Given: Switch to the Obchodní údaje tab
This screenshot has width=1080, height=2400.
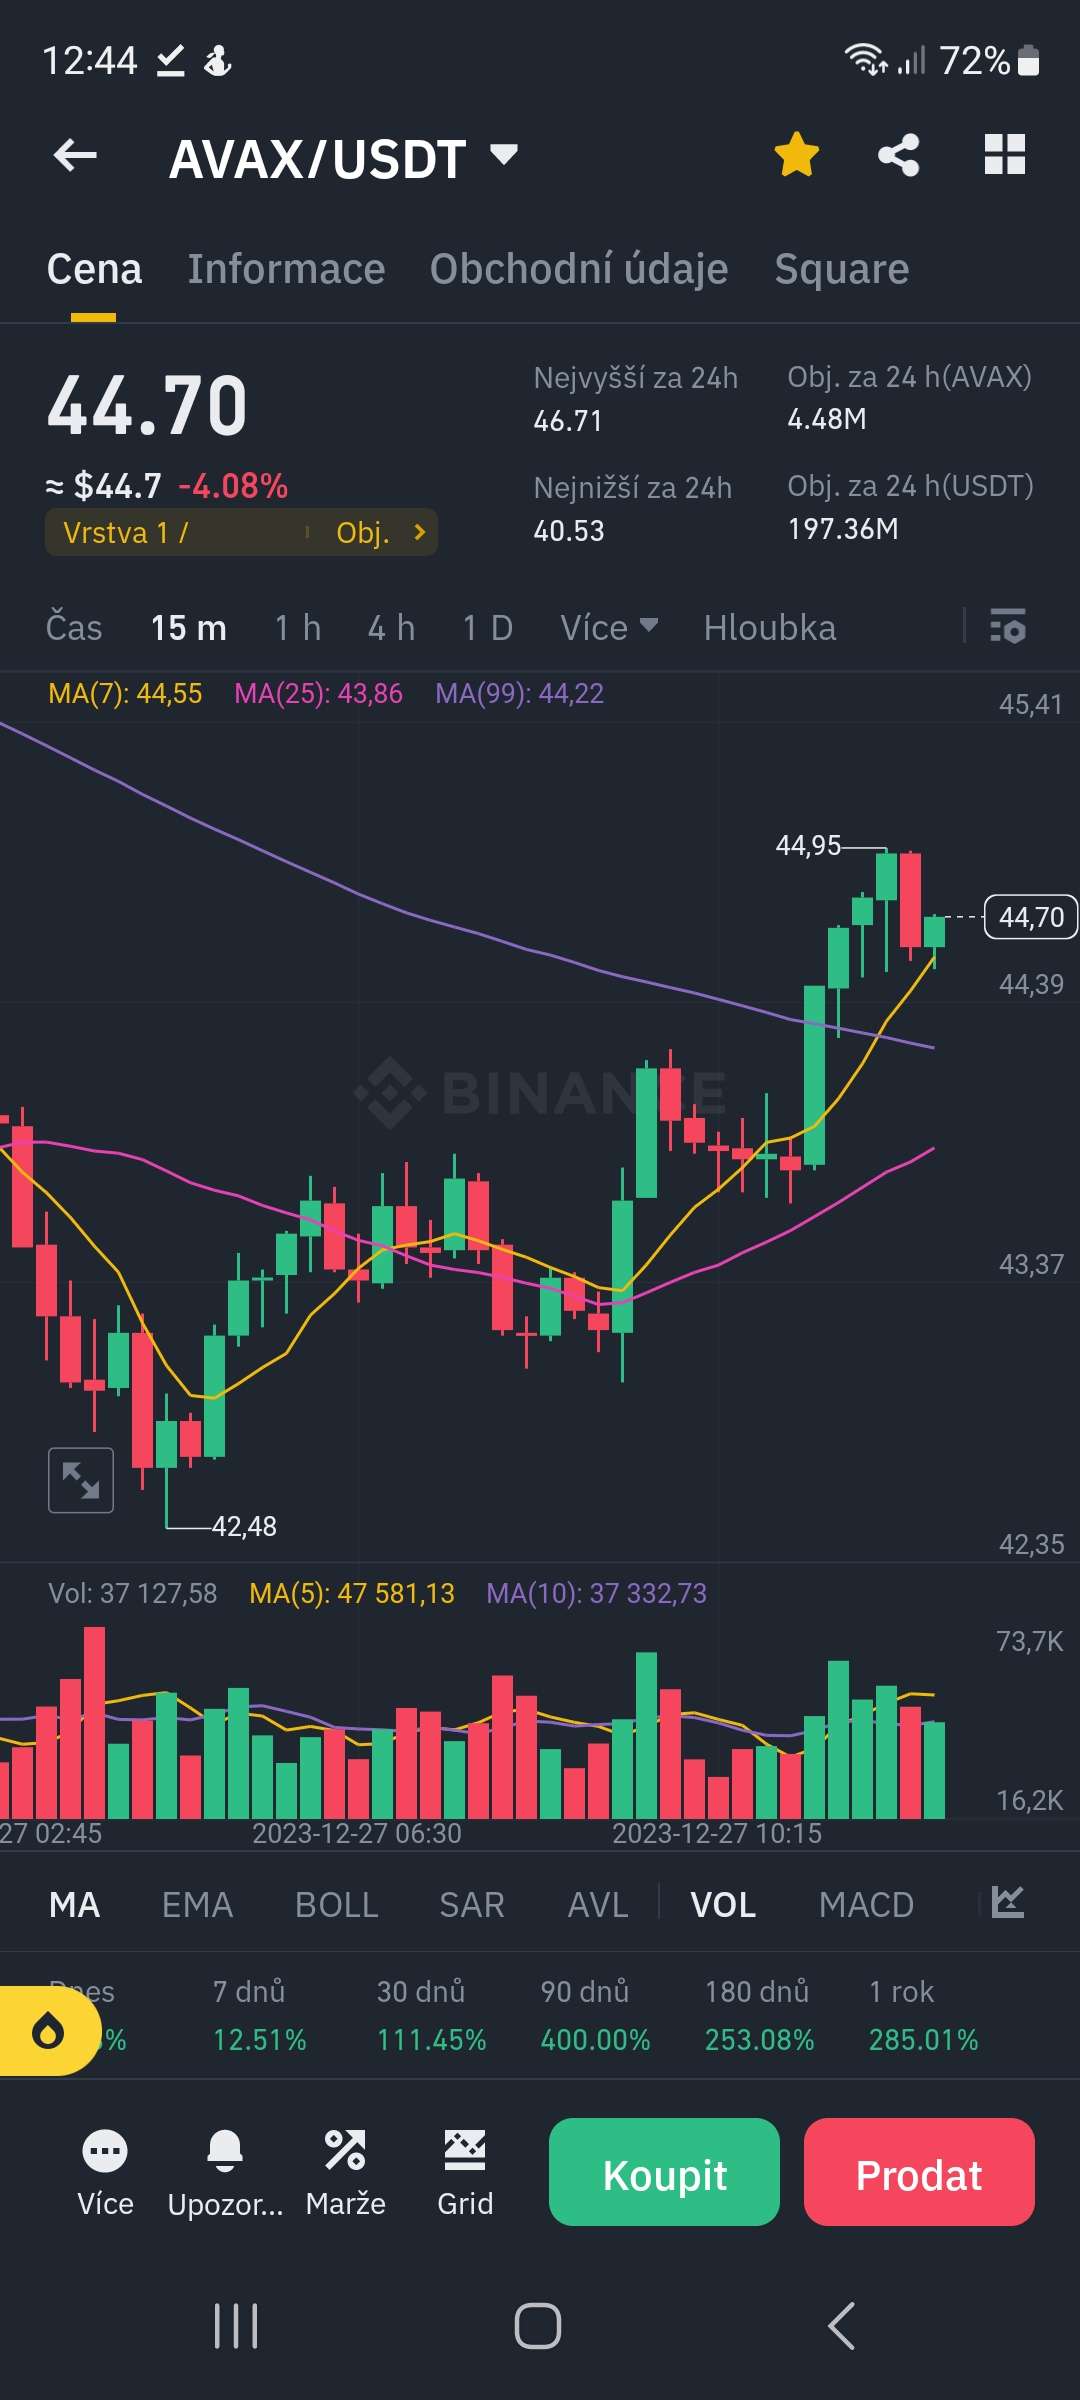Looking at the screenshot, I should click(578, 269).
